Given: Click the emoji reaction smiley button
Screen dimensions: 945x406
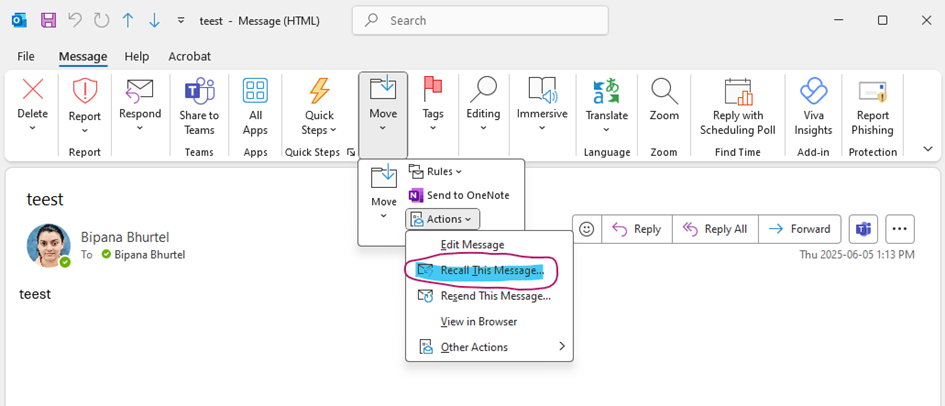Looking at the screenshot, I should tap(587, 229).
